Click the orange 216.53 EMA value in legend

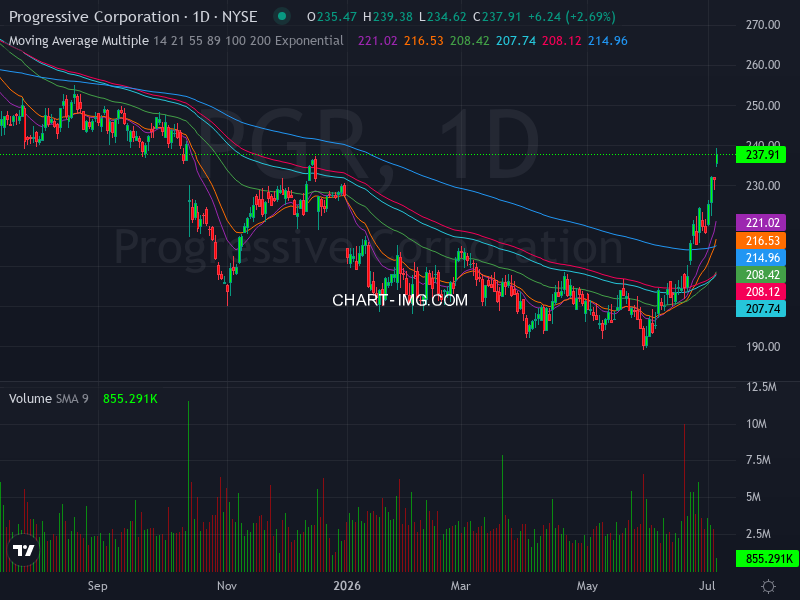point(423,41)
